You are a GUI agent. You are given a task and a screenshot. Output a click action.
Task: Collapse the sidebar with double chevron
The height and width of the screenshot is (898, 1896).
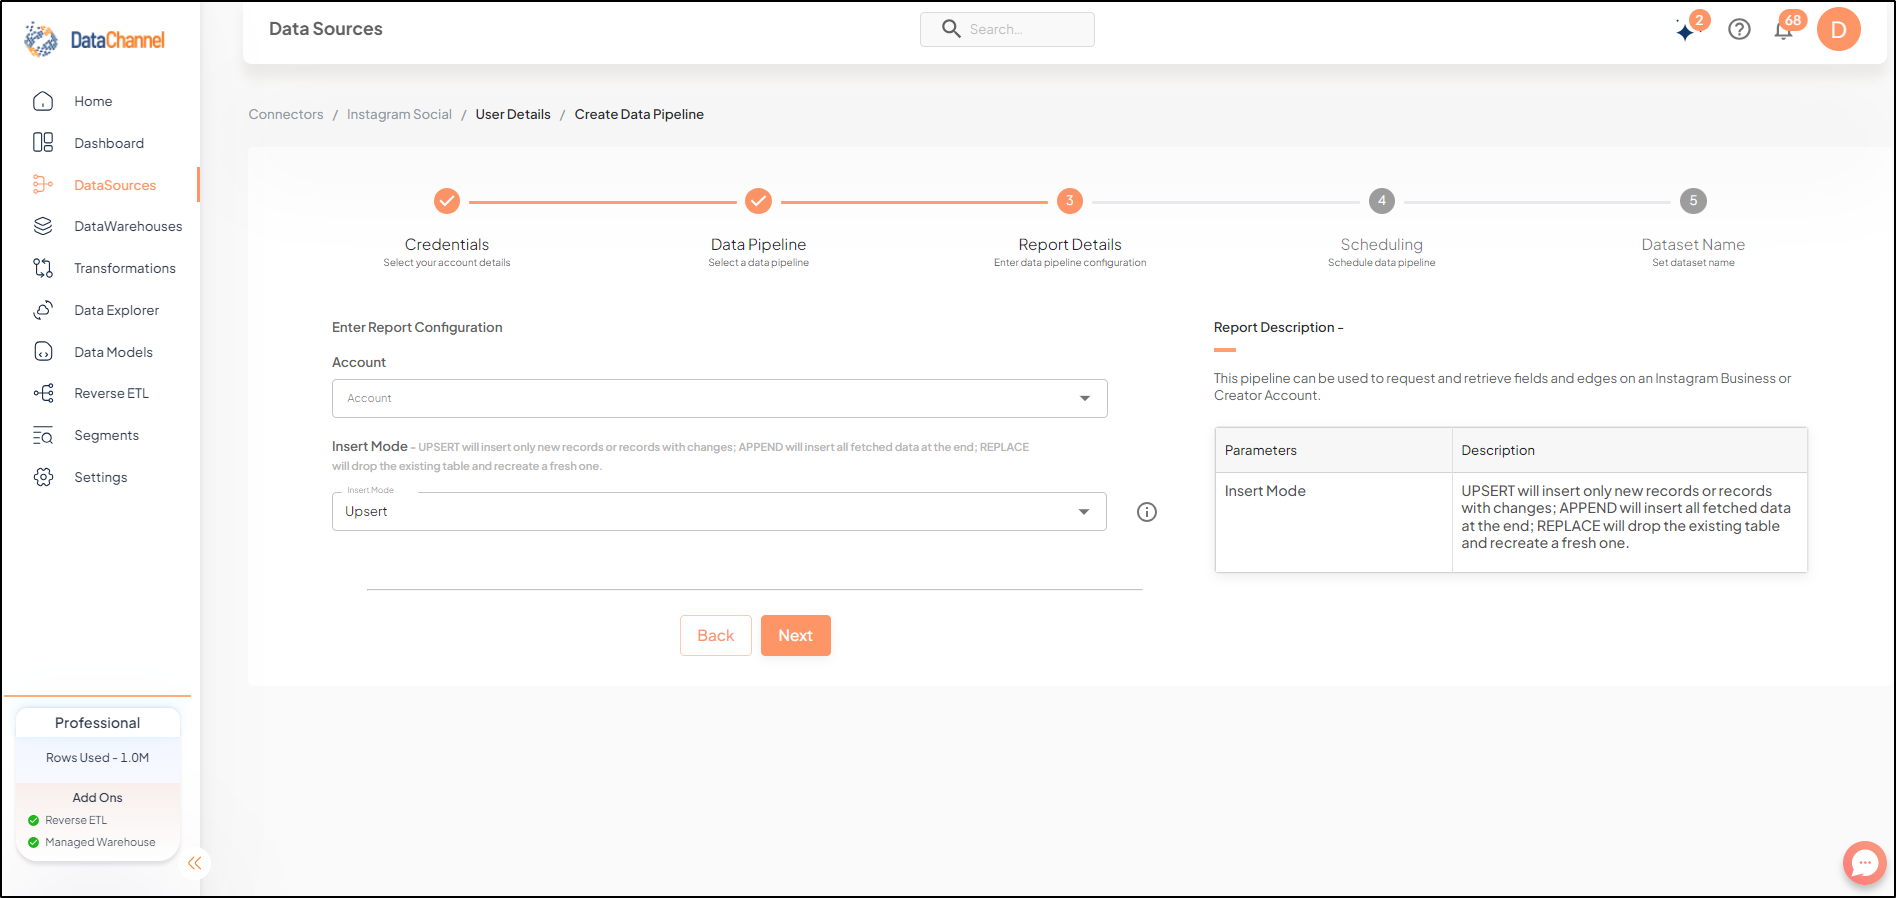coord(195,863)
